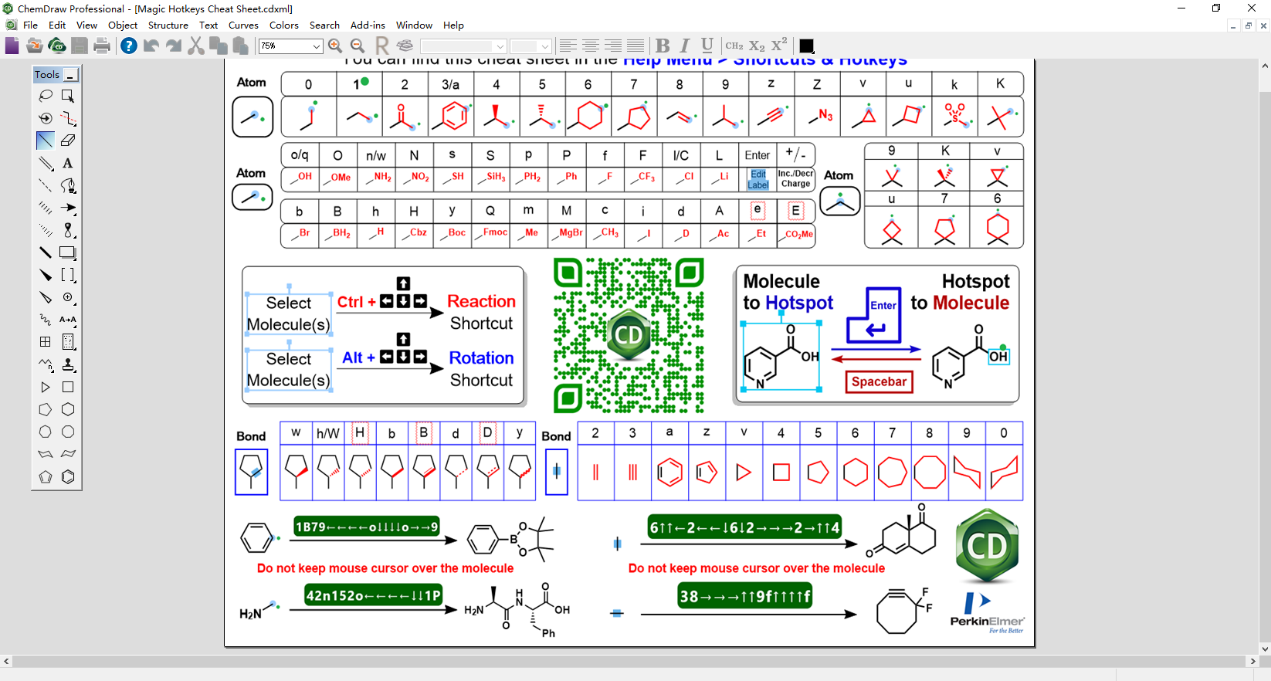Open the 75% zoom level dropdown
This screenshot has height=681, width=1271.
316,47
